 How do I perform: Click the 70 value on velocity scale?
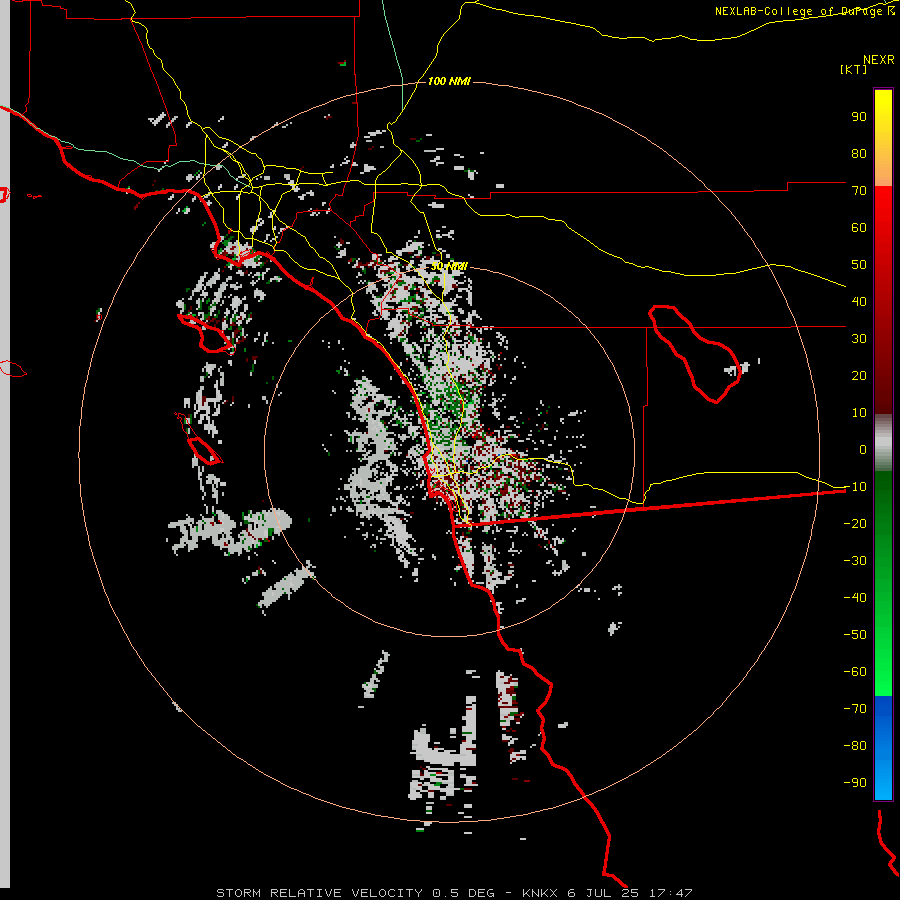click(859, 191)
